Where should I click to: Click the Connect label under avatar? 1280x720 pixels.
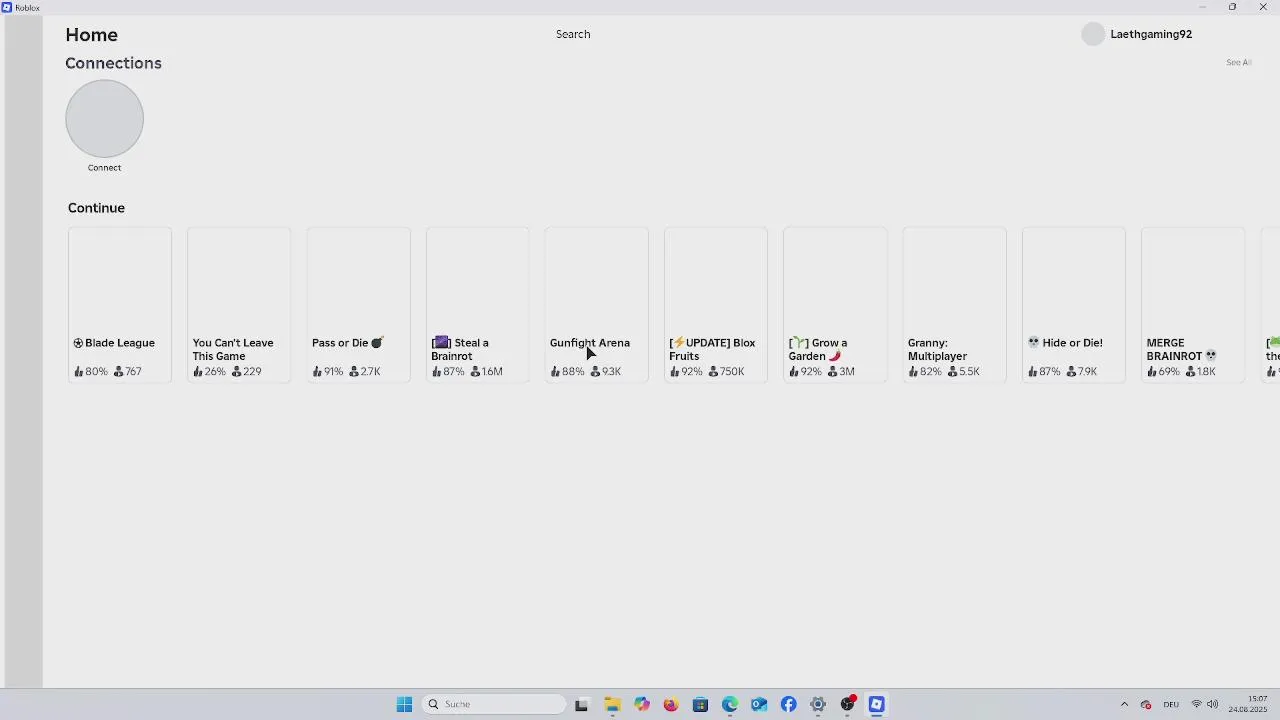pos(104,168)
